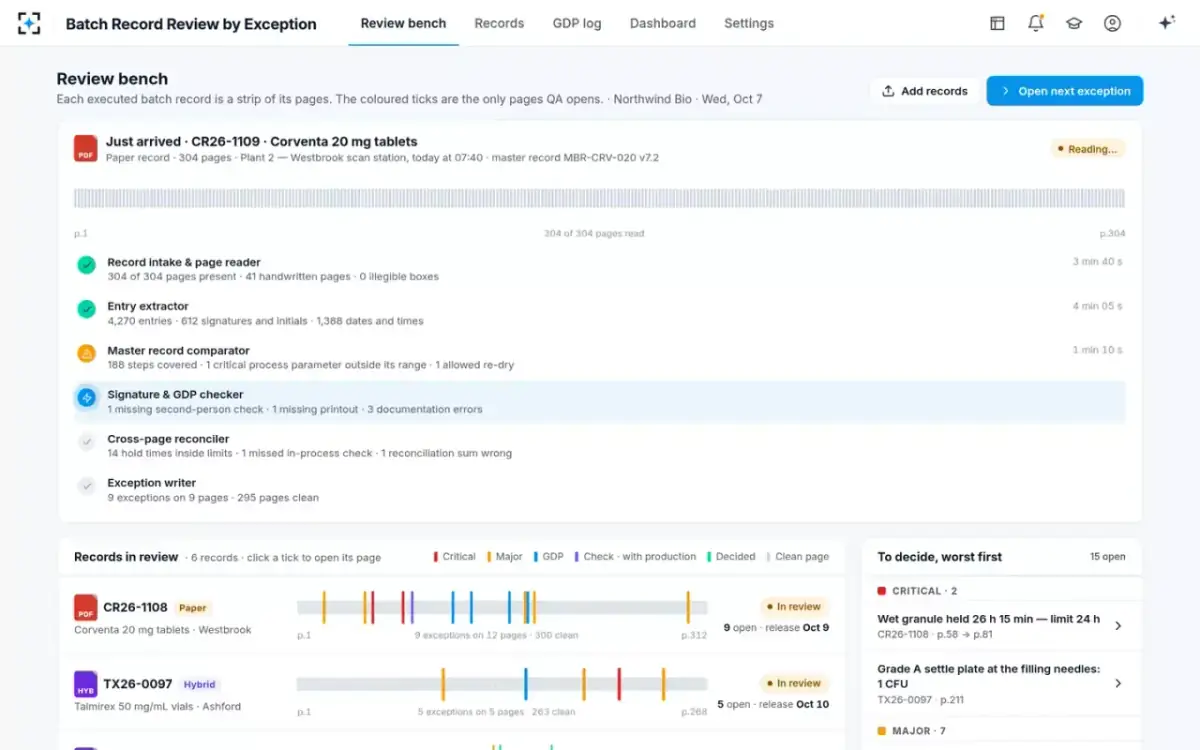Click 5 exceptions on 5 pages text
1200x750 pixels.
click(x=496, y=712)
